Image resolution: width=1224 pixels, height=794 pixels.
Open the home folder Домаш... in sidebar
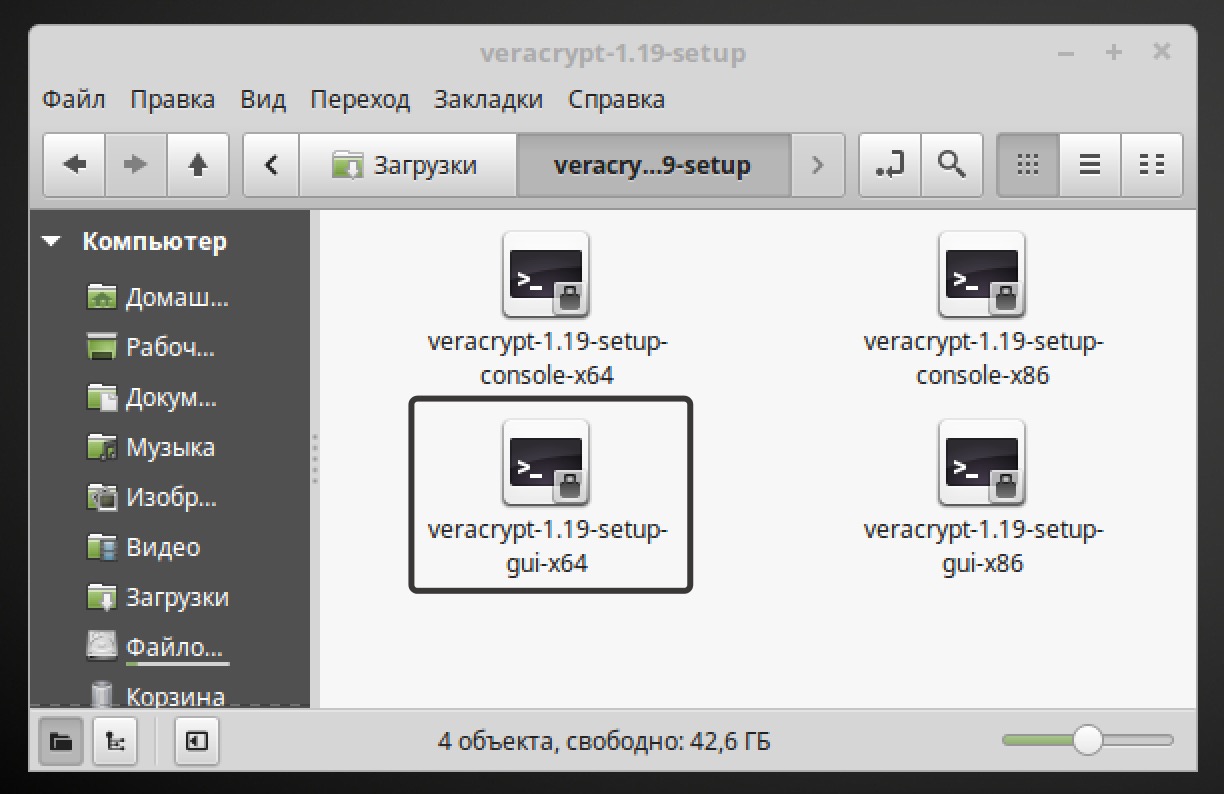(158, 297)
